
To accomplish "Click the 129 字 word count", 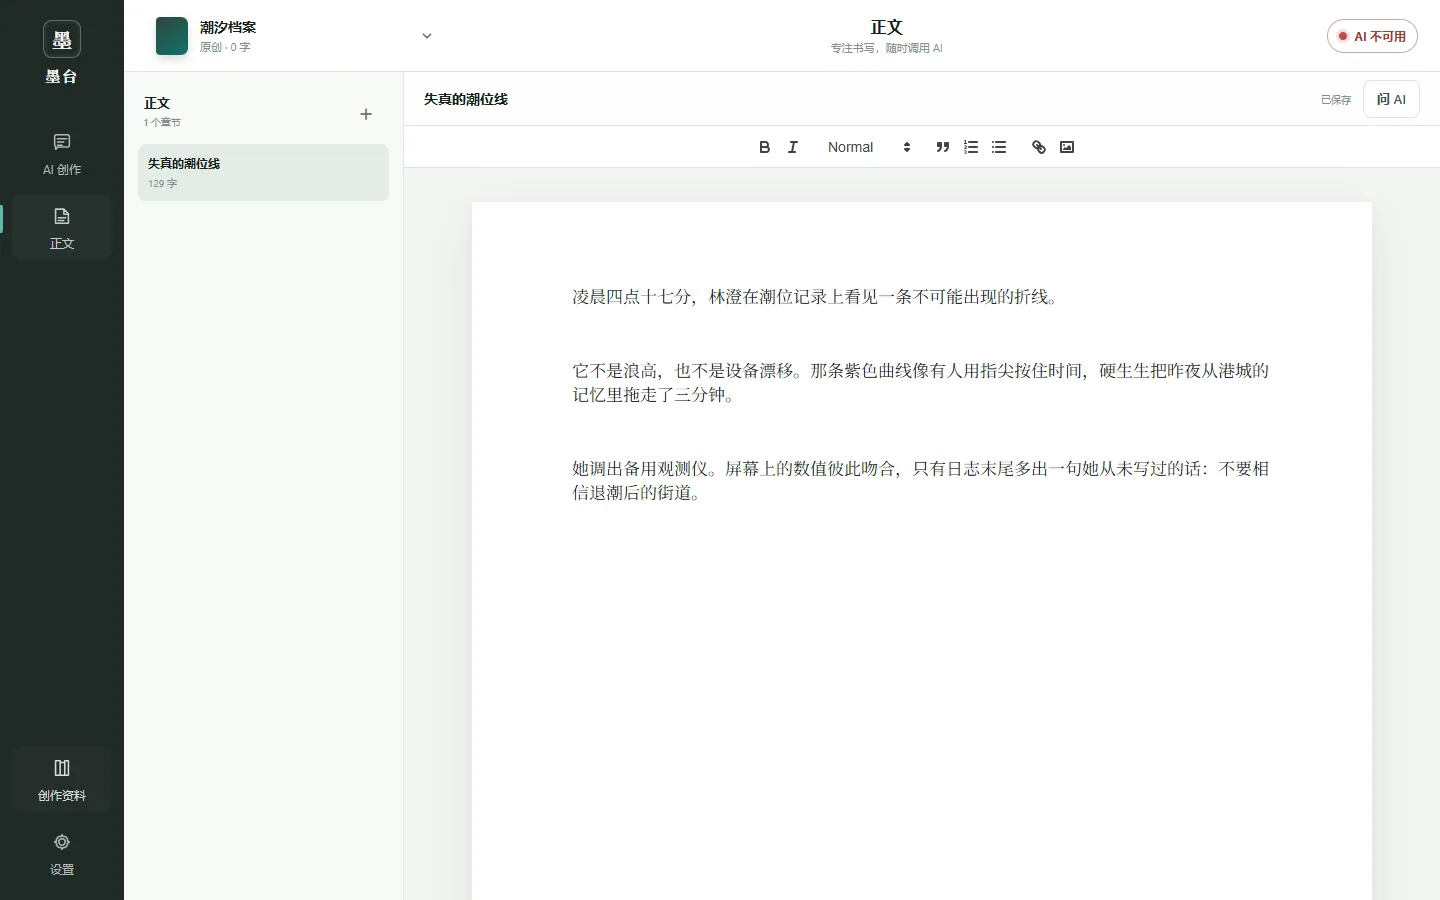I will click(x=163, y=184).
